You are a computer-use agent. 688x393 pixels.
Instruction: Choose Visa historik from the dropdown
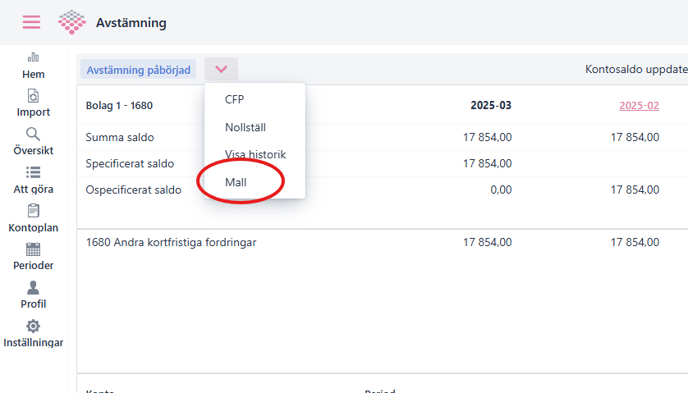click(255, 154)
